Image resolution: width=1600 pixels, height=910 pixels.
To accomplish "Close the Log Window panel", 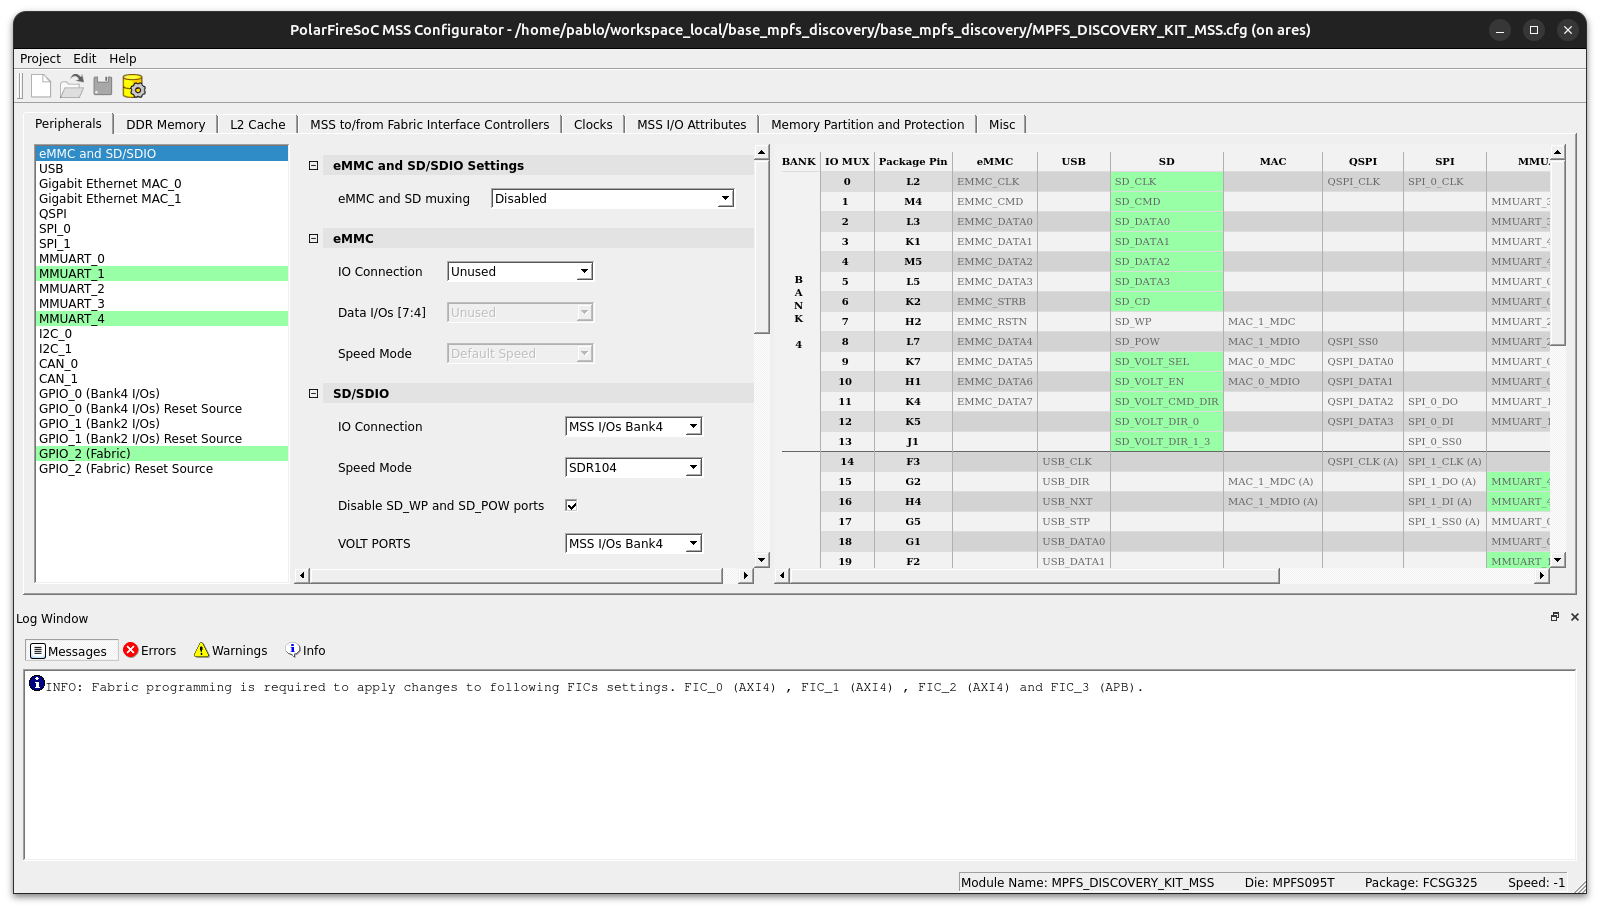I will 1574,617.
